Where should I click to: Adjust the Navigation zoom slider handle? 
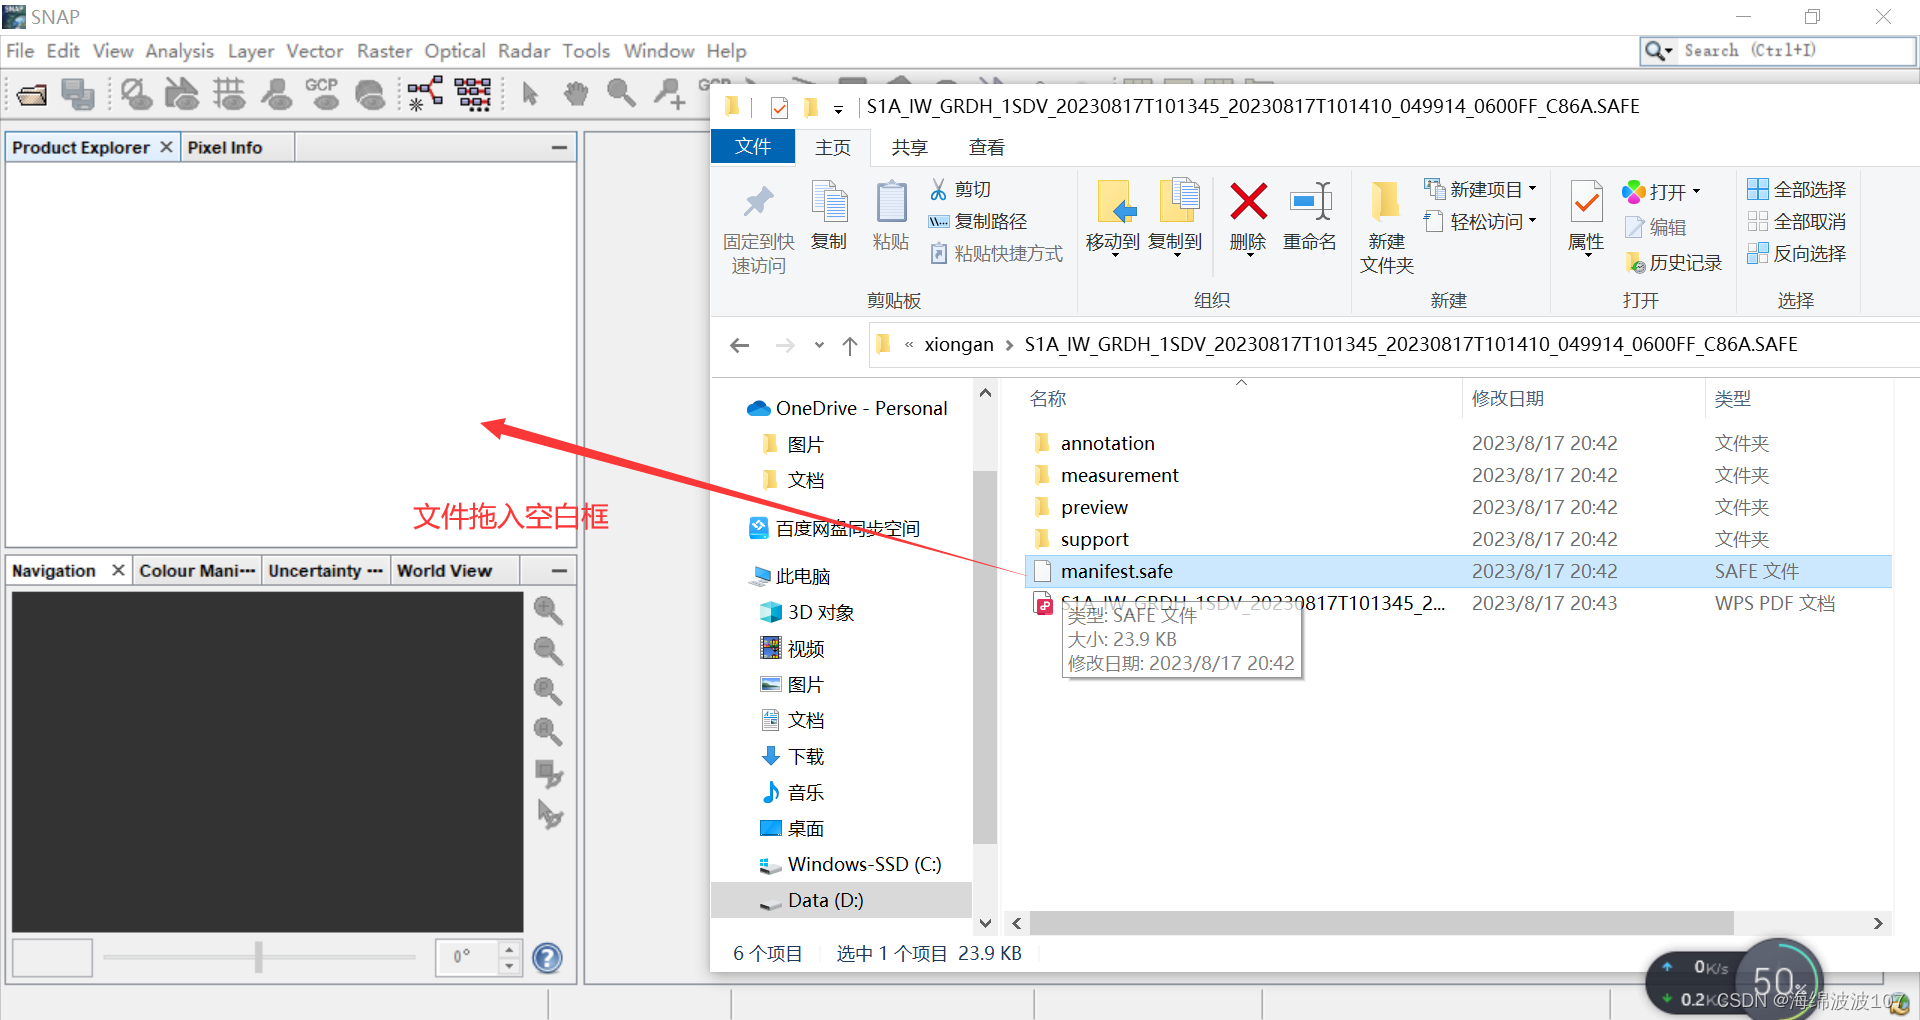258,957
